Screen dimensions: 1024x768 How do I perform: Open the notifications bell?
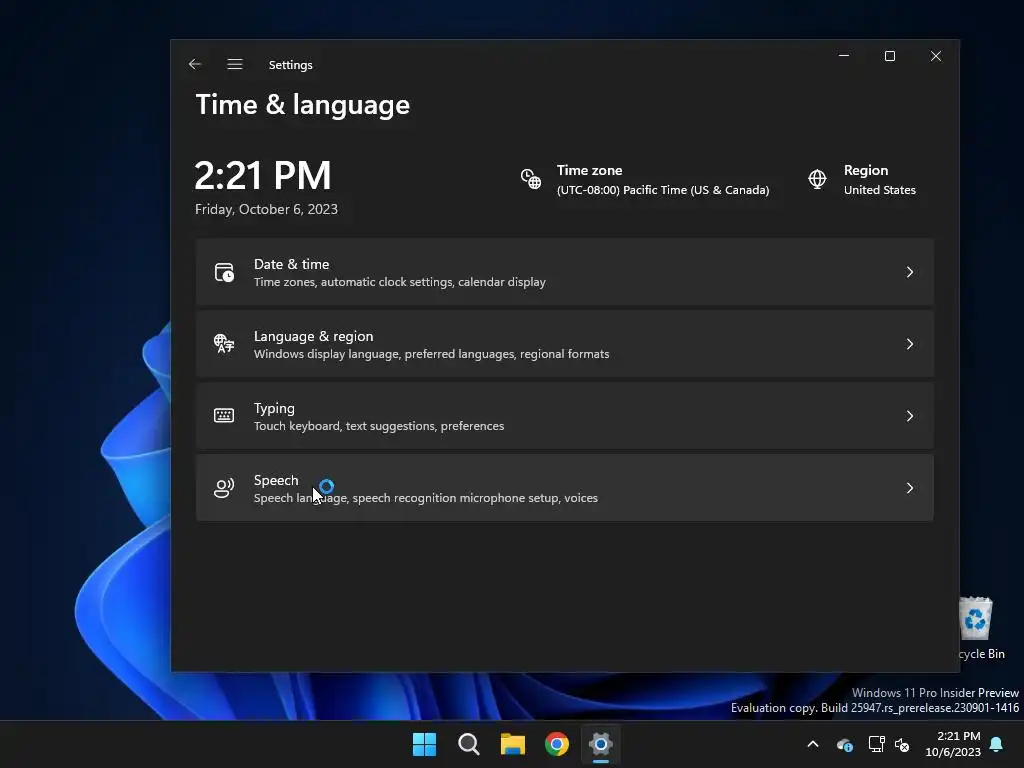pyautogui.click(x=997, y=744)
